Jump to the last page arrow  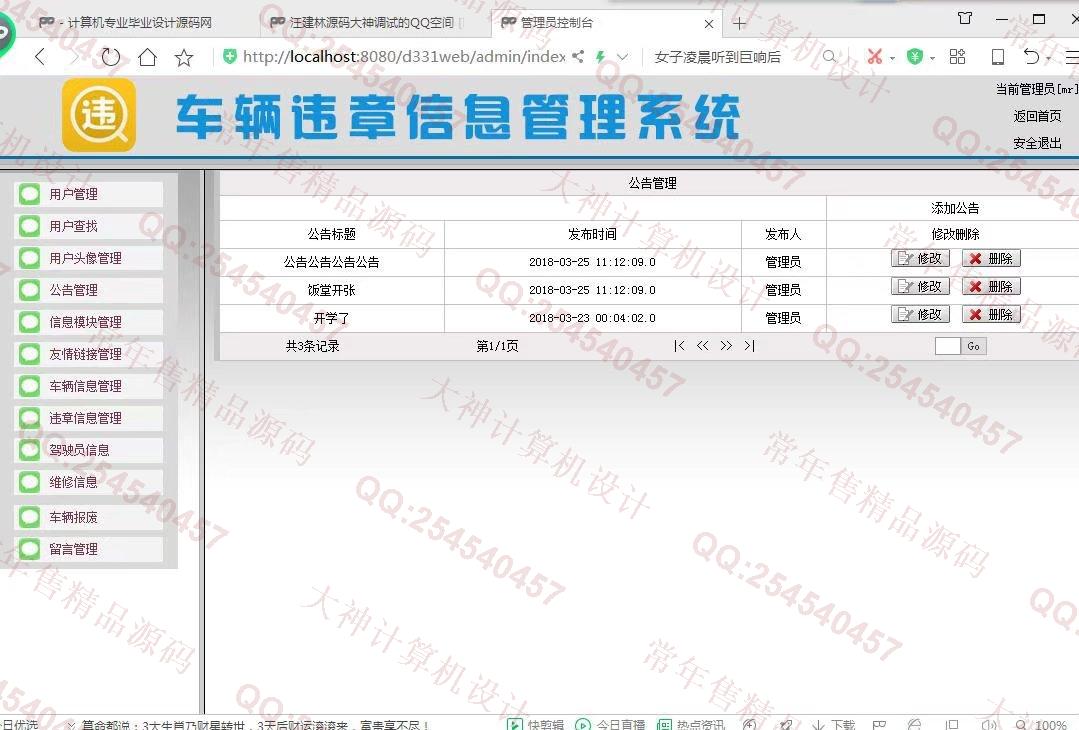coord(749,345)
